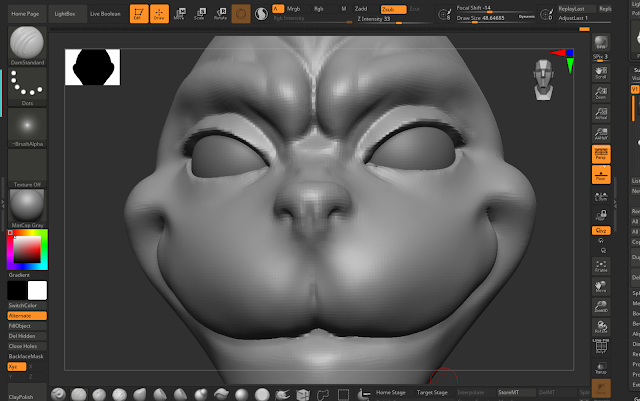This screenshot has width=640, height=401.
Task: Click Del Hidden
Action: [x=27, y=336]
